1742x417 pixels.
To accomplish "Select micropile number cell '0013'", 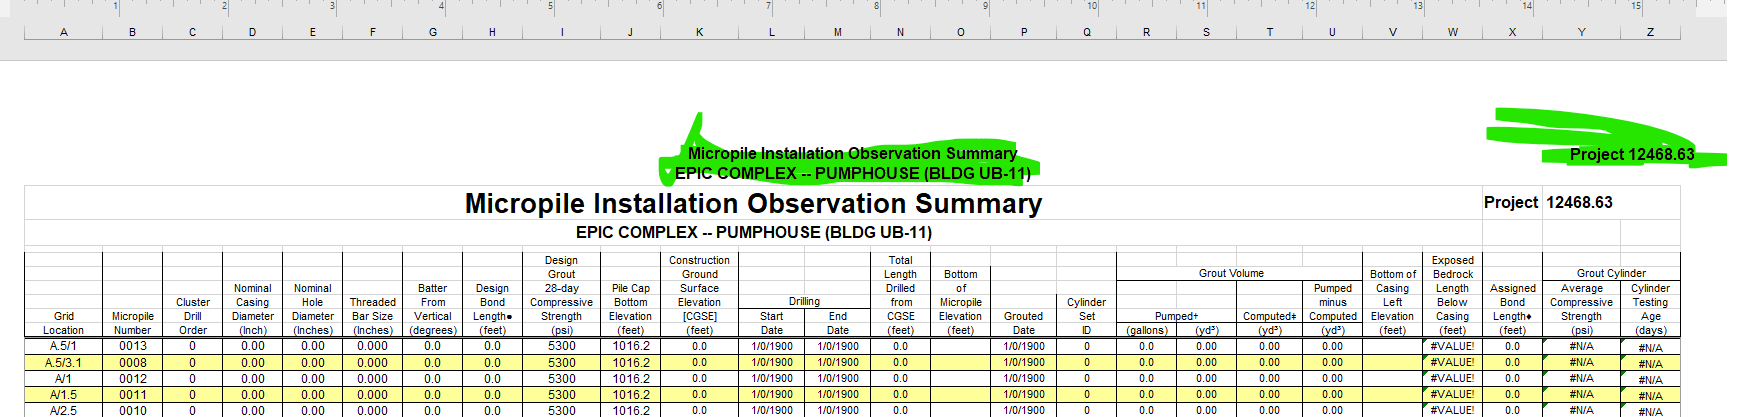I will pos(132,346).
